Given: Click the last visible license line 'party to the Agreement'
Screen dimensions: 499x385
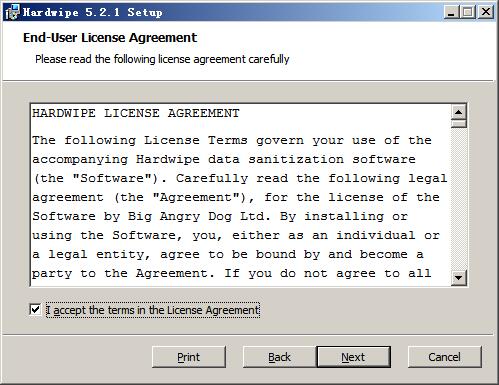Looking at the screenshot, I should 232,273.
